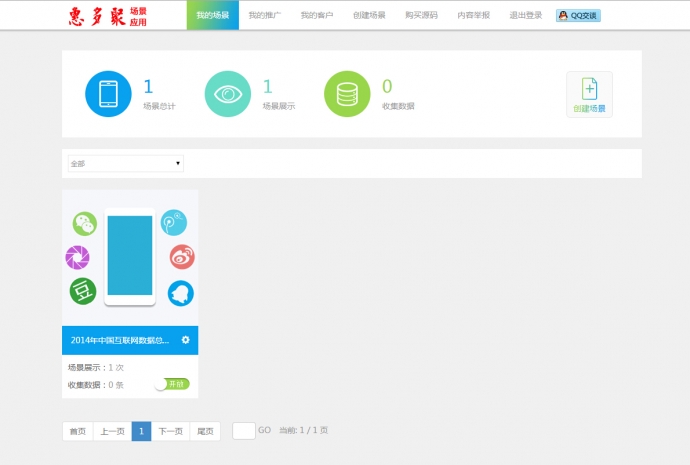Open the scene settings gear icon
This screenshot has height=465, width=690.
186,340
